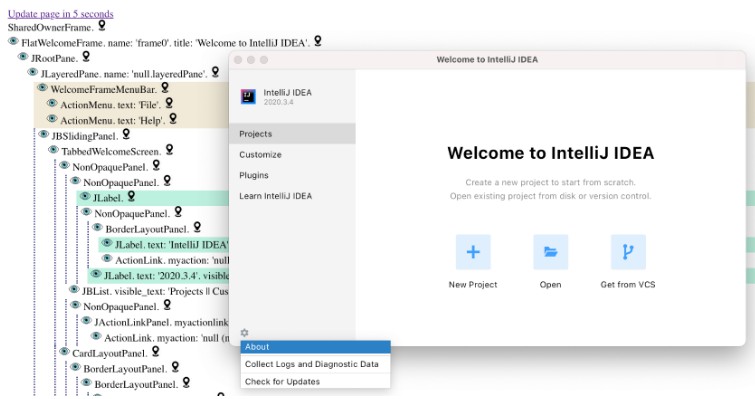Click the folder icon to Open a project

pos(550,252)
